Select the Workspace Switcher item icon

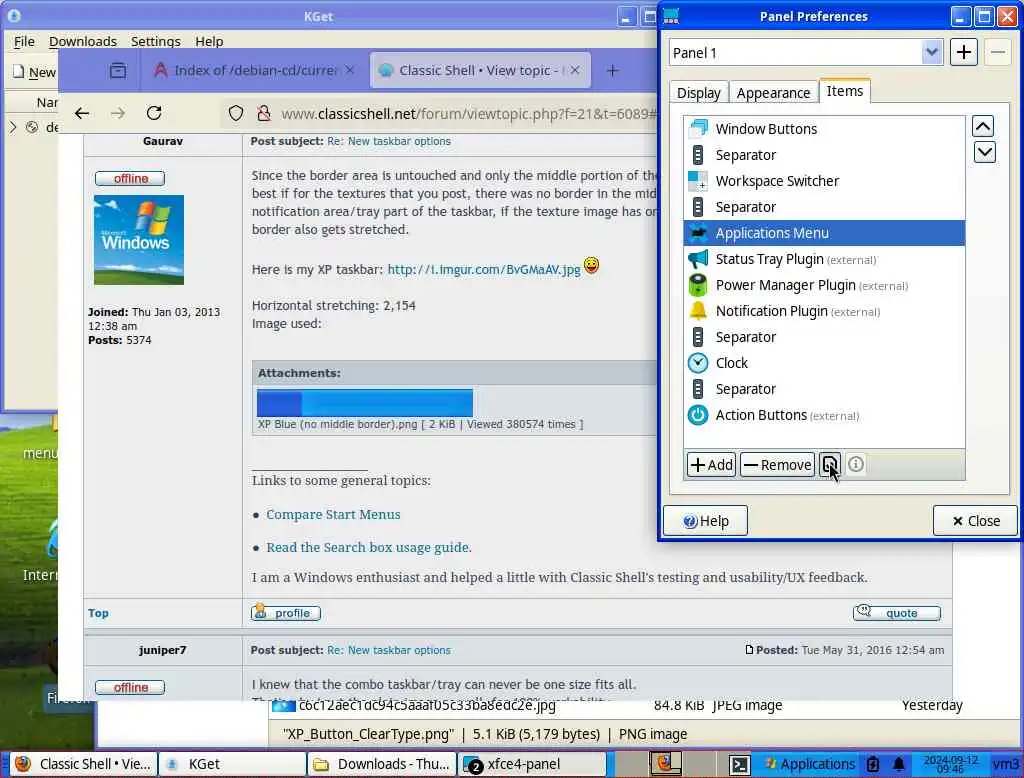698,181
